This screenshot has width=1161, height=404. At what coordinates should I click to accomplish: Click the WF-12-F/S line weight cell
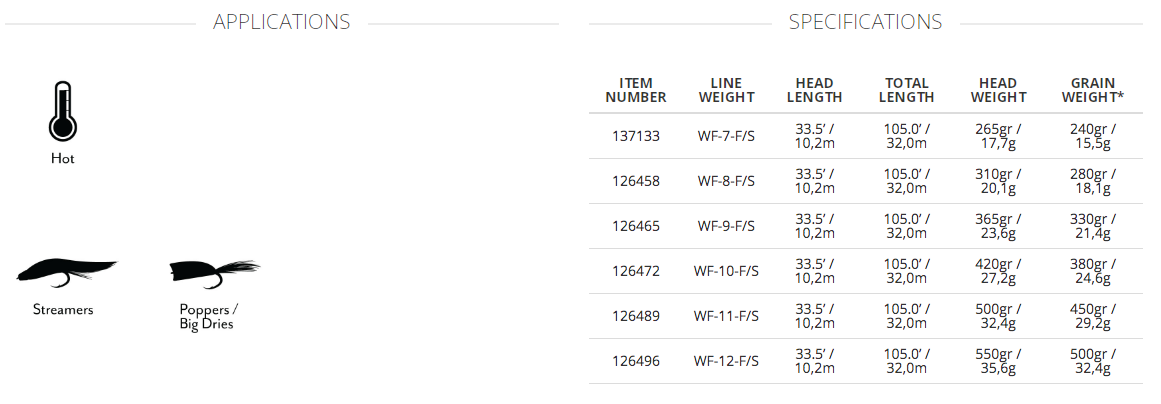pos(726,361)
